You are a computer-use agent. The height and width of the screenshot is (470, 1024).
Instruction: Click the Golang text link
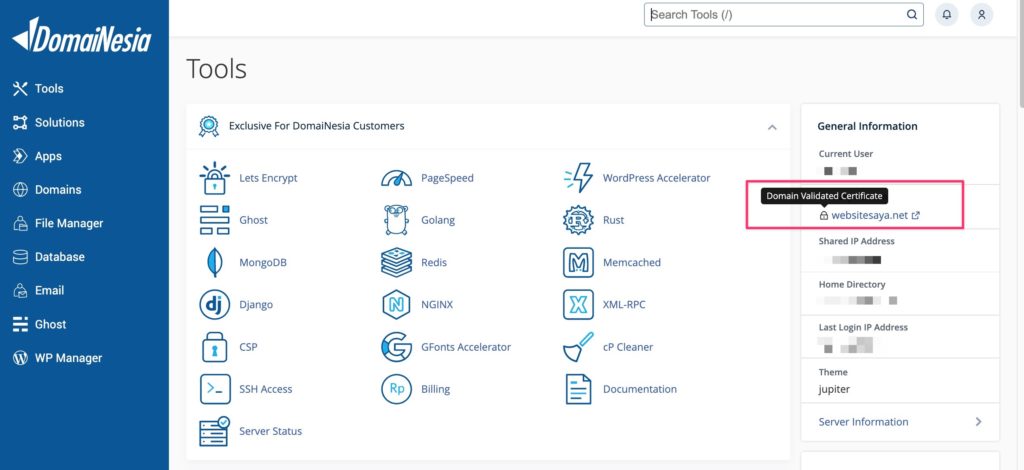tap(438, 220)
